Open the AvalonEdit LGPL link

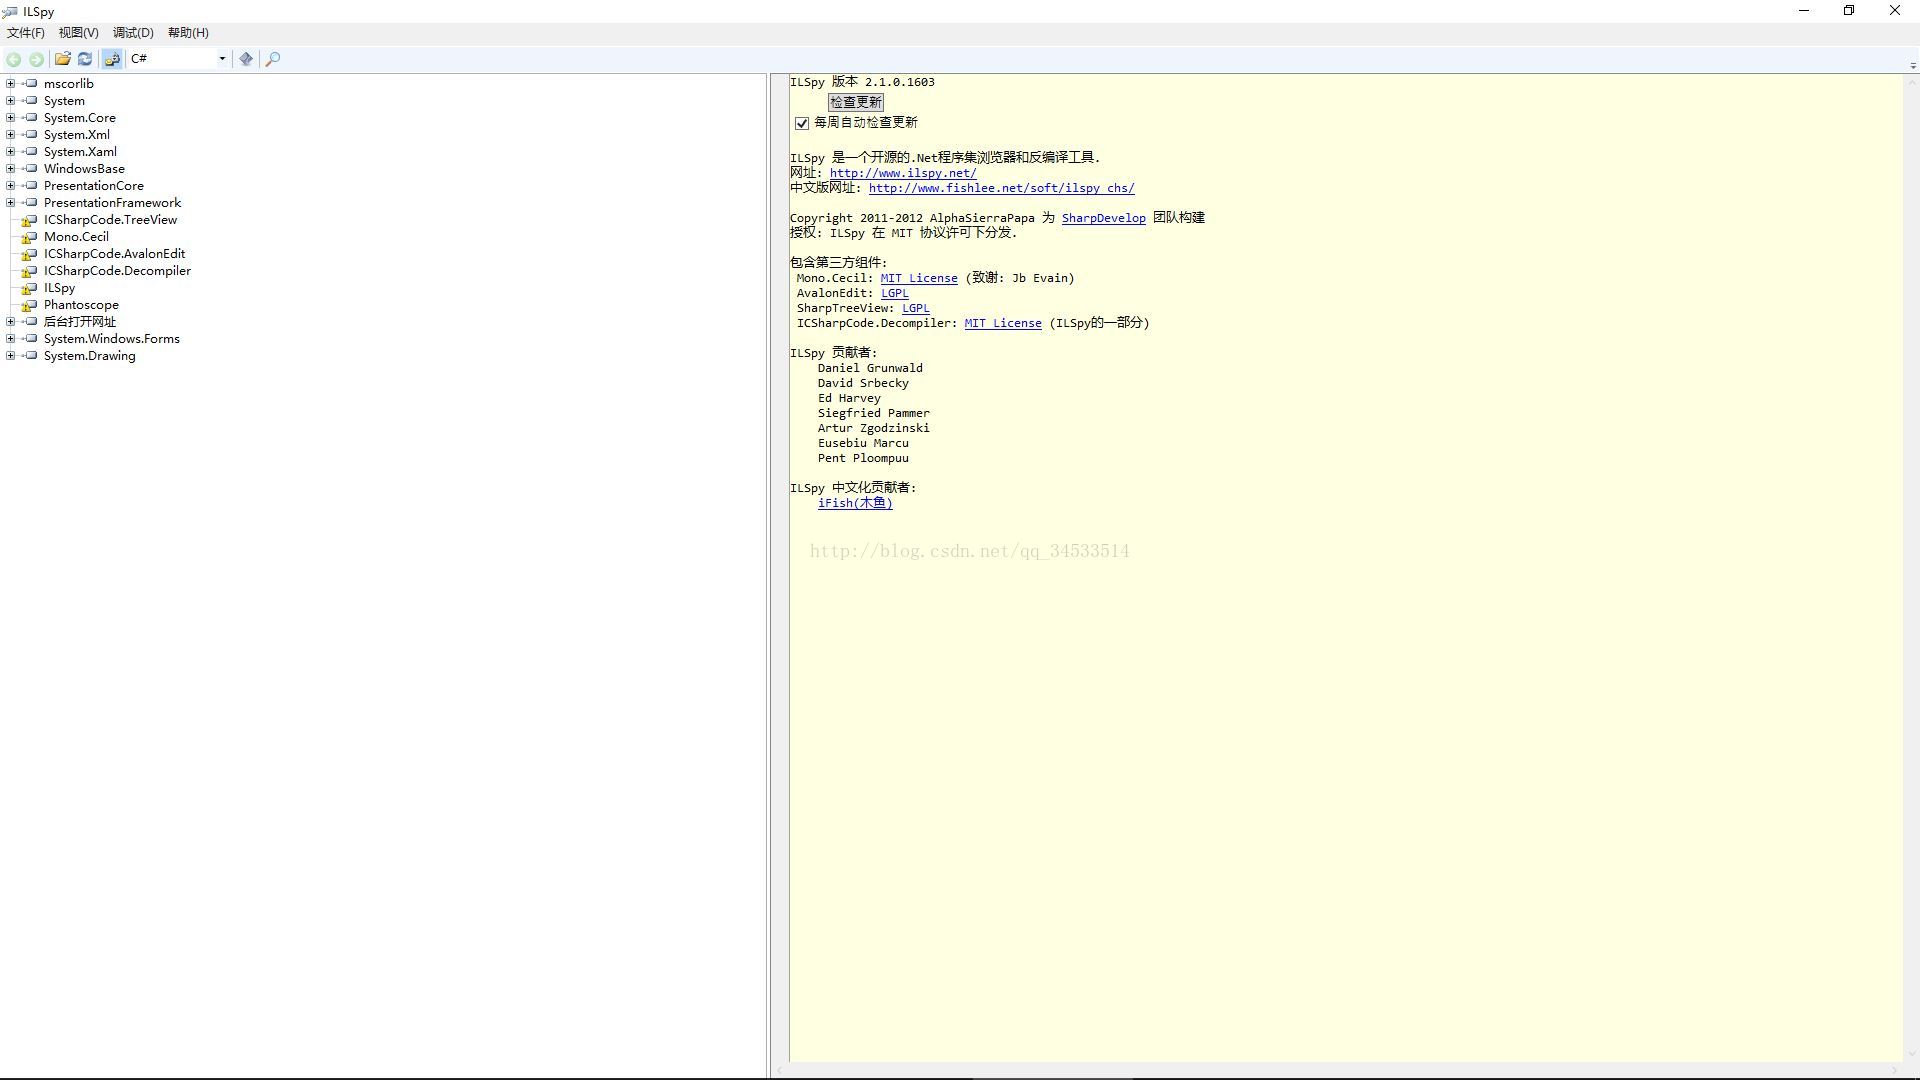click(894, 293)
